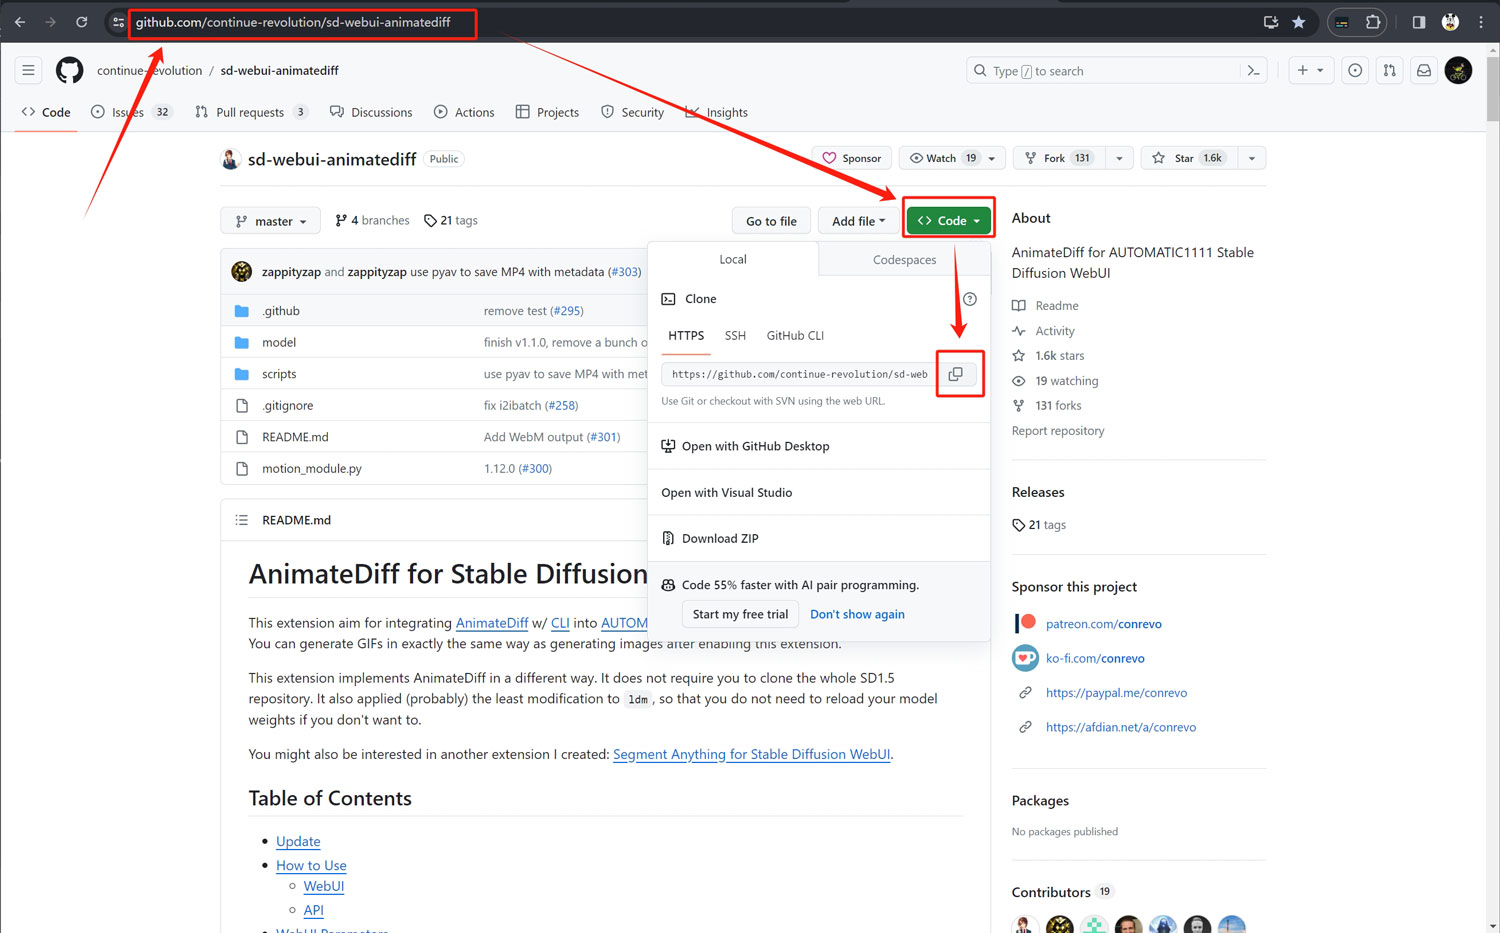Open the Discussions tab

(x=371, y=112)
